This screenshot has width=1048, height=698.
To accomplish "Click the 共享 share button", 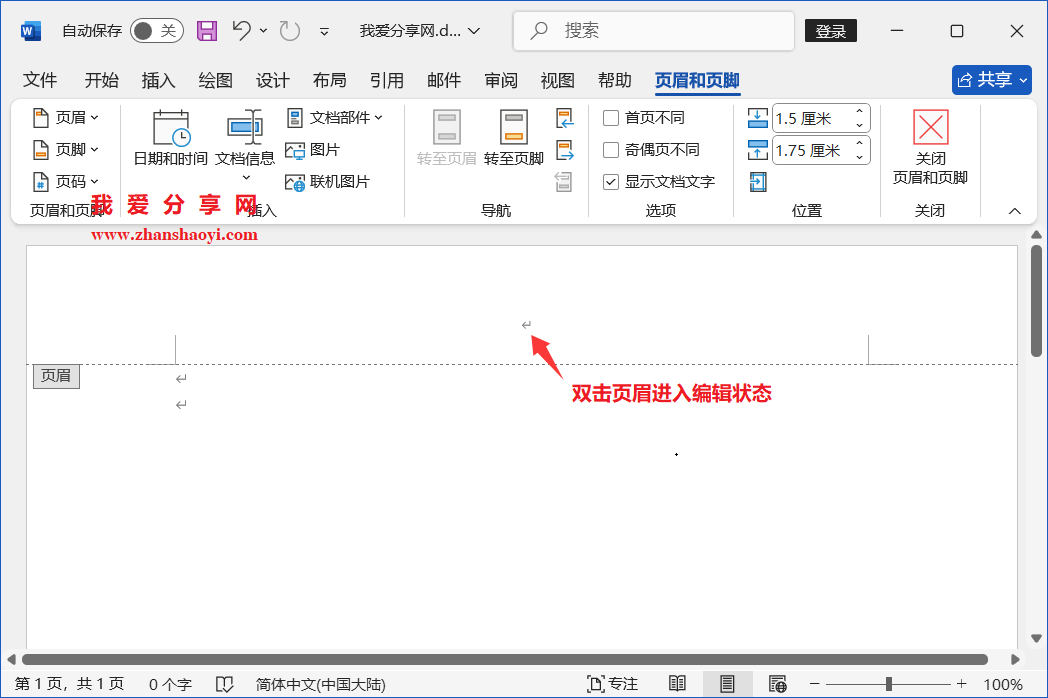I will (992, 80).
